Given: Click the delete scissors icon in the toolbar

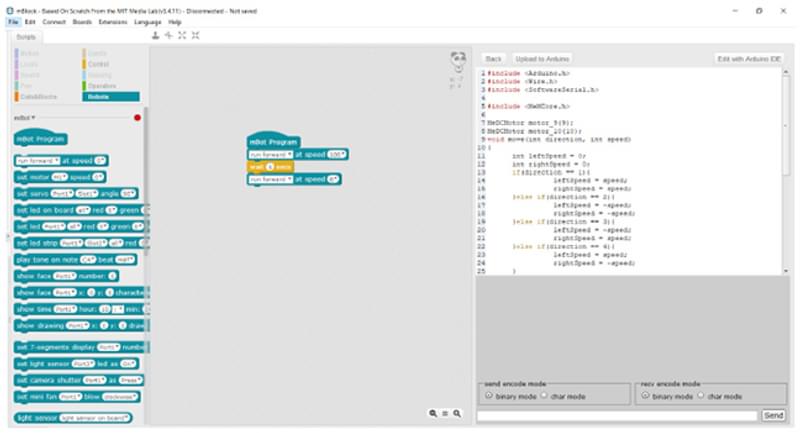Looking at the screenshot, I should [169, 35].
